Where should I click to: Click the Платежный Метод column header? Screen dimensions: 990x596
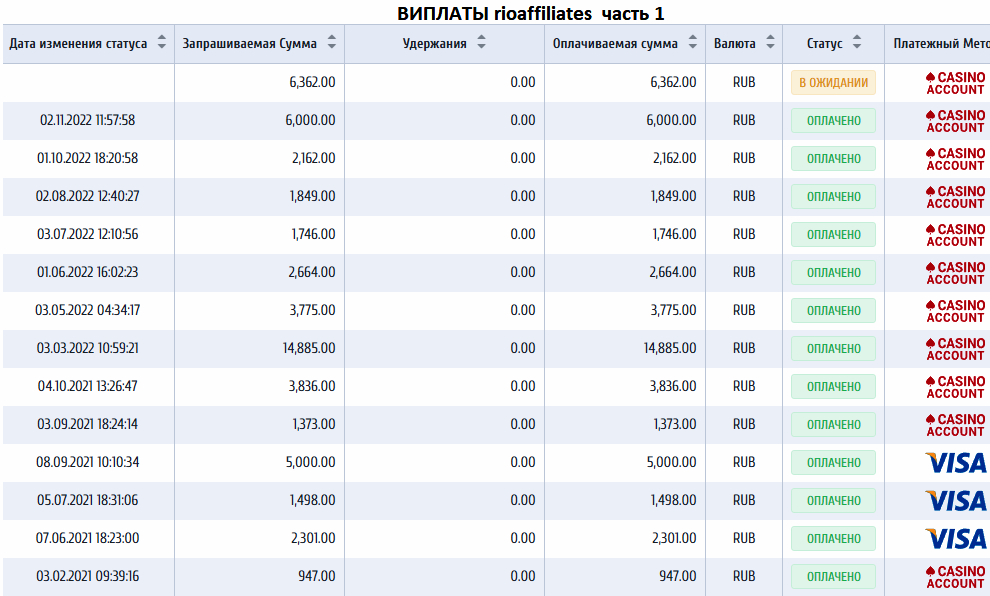click(940, 44)
